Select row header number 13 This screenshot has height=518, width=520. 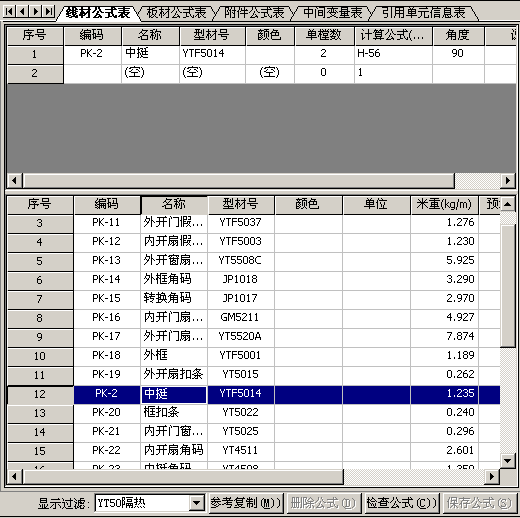click(x=40, y=413)
